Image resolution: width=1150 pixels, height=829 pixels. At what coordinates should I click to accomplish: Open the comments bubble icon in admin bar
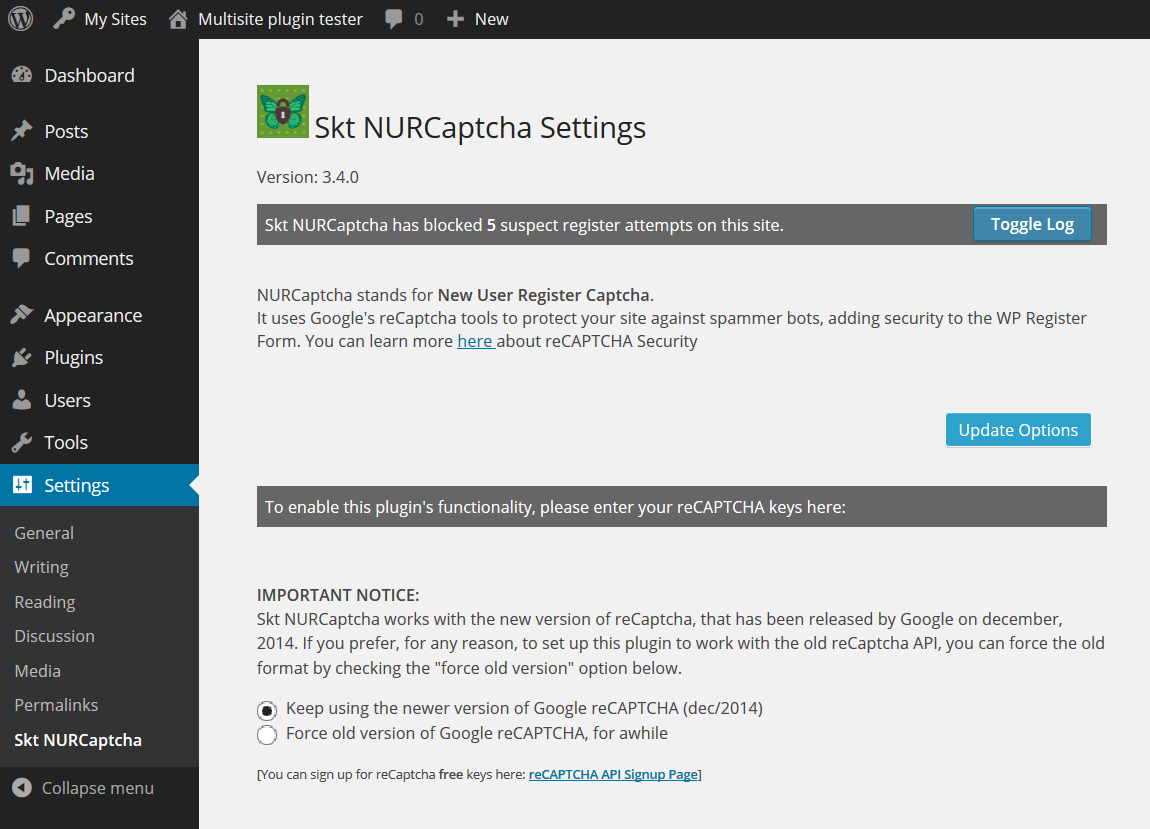(x=394, y=19)
